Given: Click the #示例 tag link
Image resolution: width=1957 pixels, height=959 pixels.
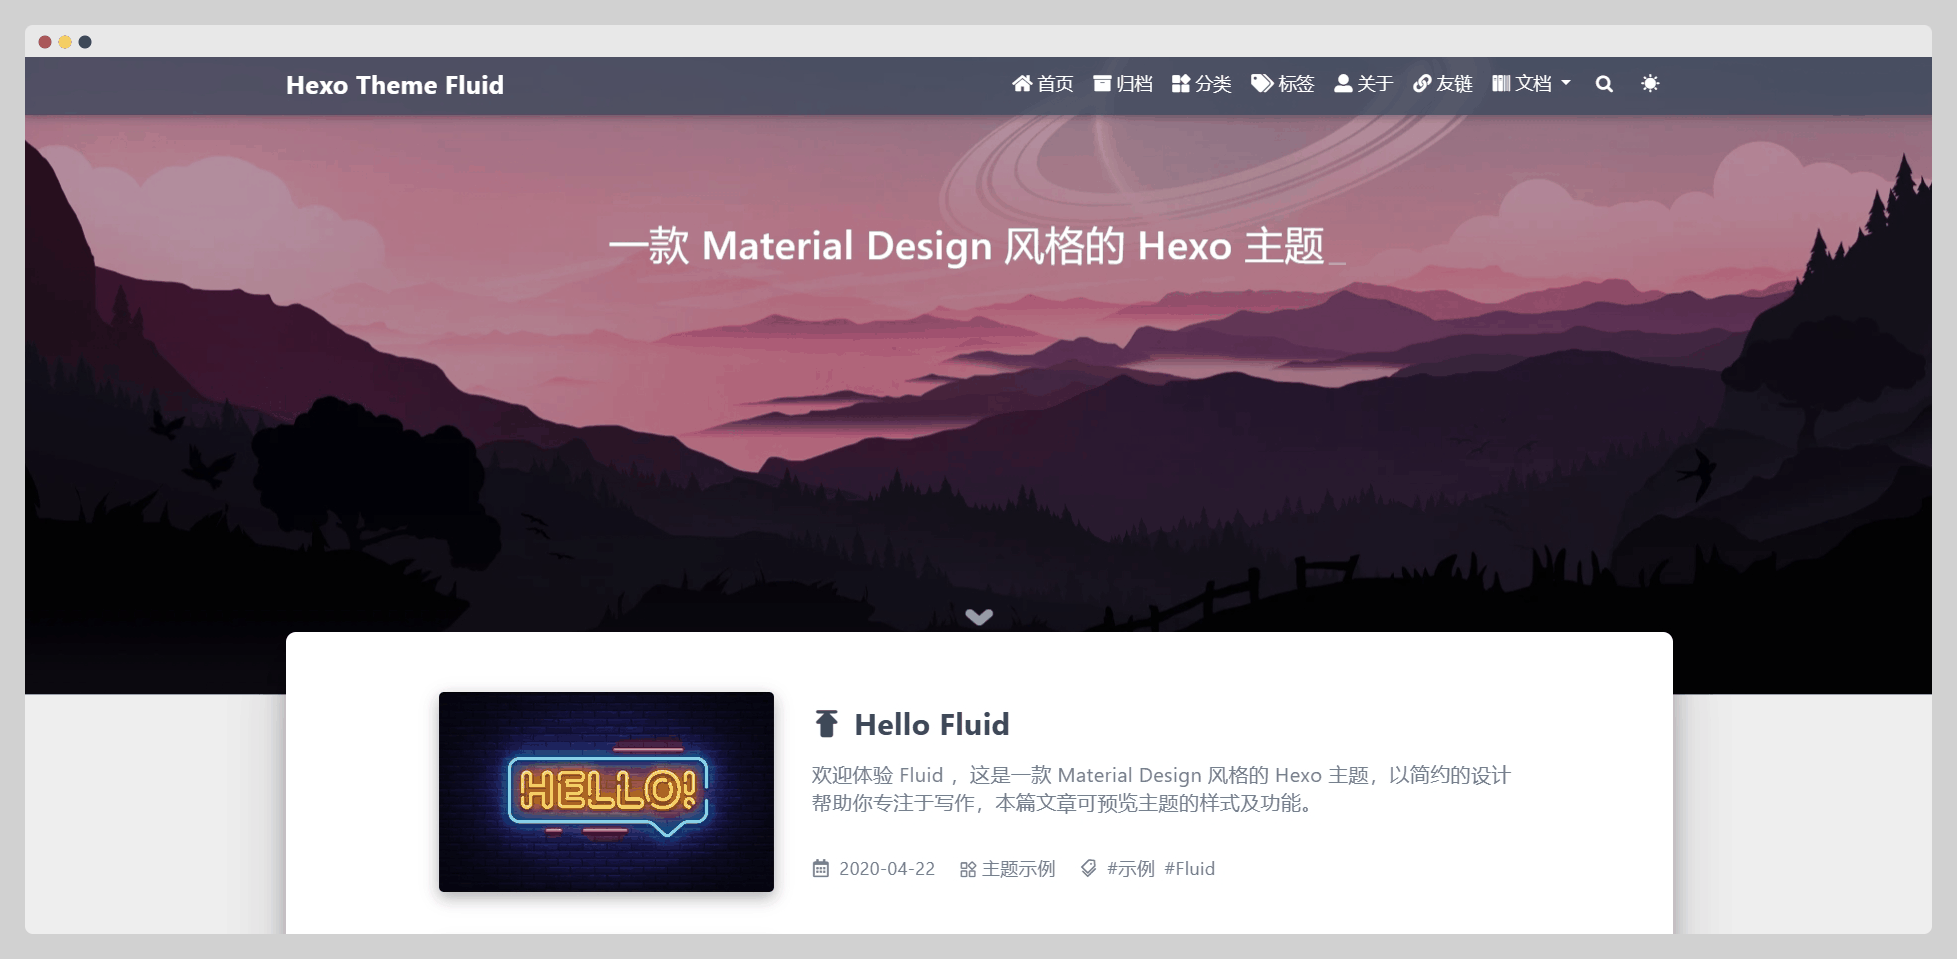Looking at the screenshot, I should tap(1130, 869).
